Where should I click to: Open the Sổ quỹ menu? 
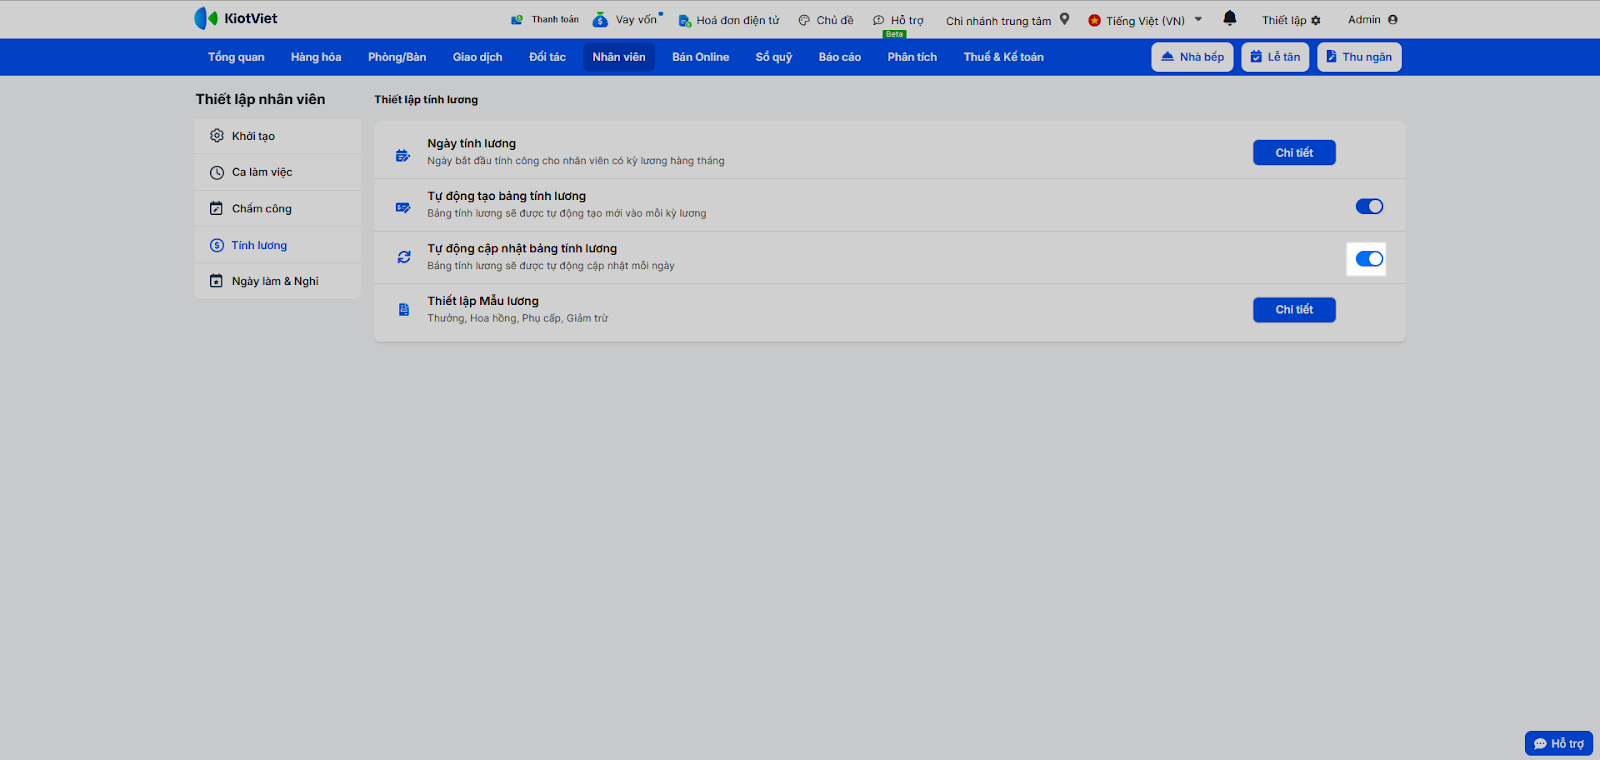[x=774, y=57]
